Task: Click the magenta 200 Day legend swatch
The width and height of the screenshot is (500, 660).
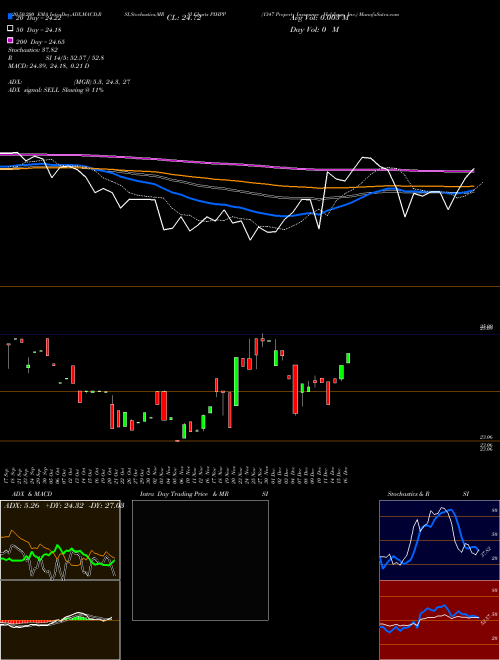Action: point(11,40)
